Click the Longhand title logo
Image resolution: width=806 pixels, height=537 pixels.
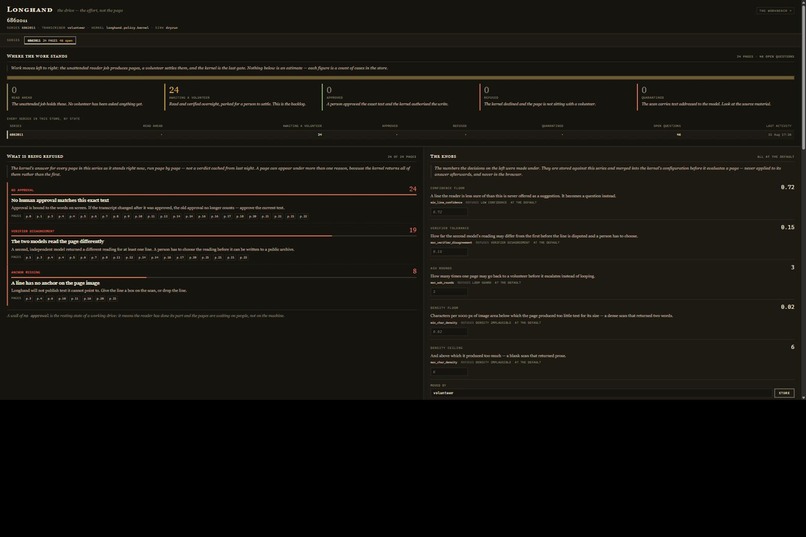(29, 10)
